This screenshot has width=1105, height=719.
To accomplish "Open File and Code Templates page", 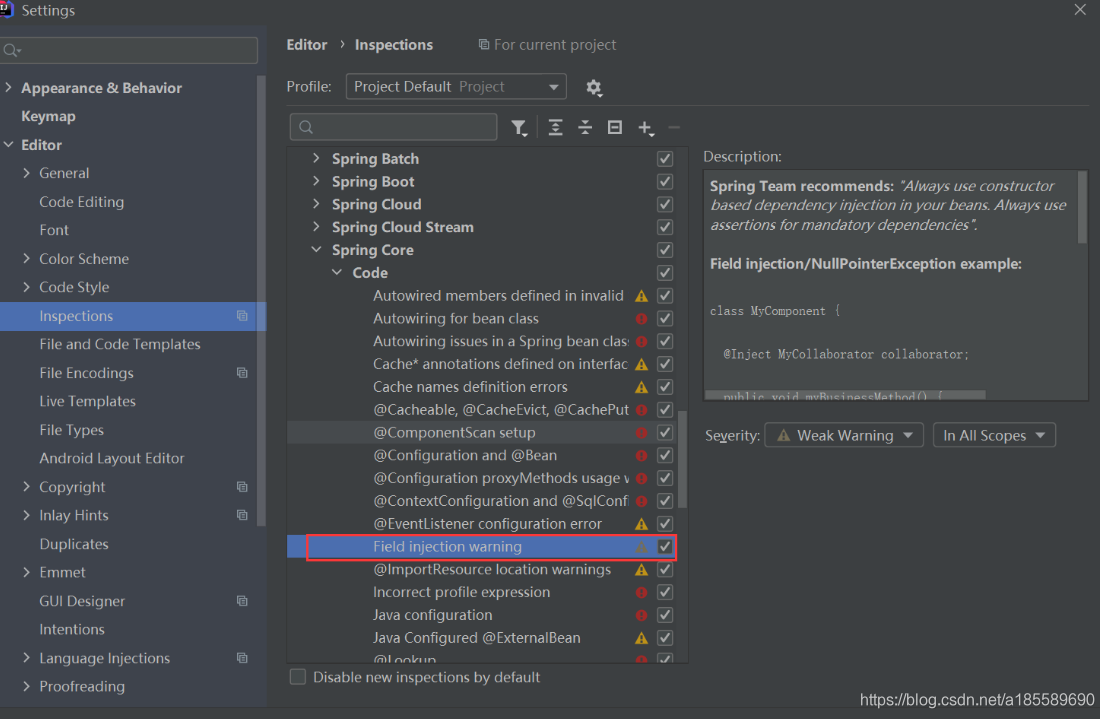I will [120, 344].
